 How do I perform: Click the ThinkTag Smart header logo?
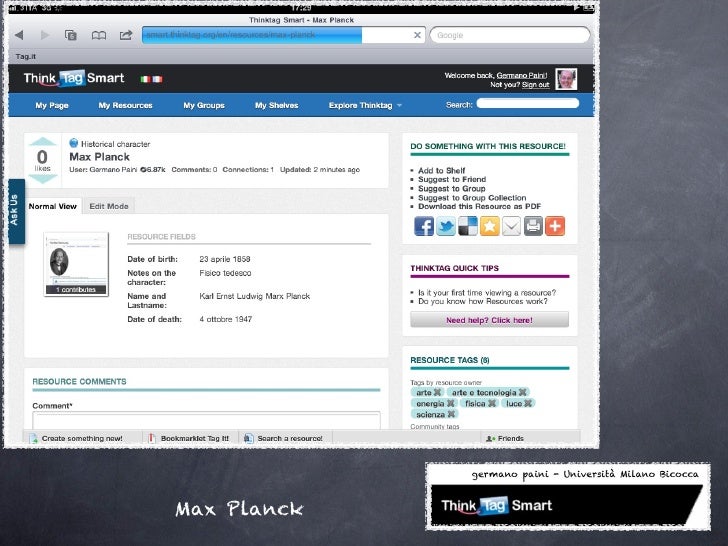click(x=74, y=78)
